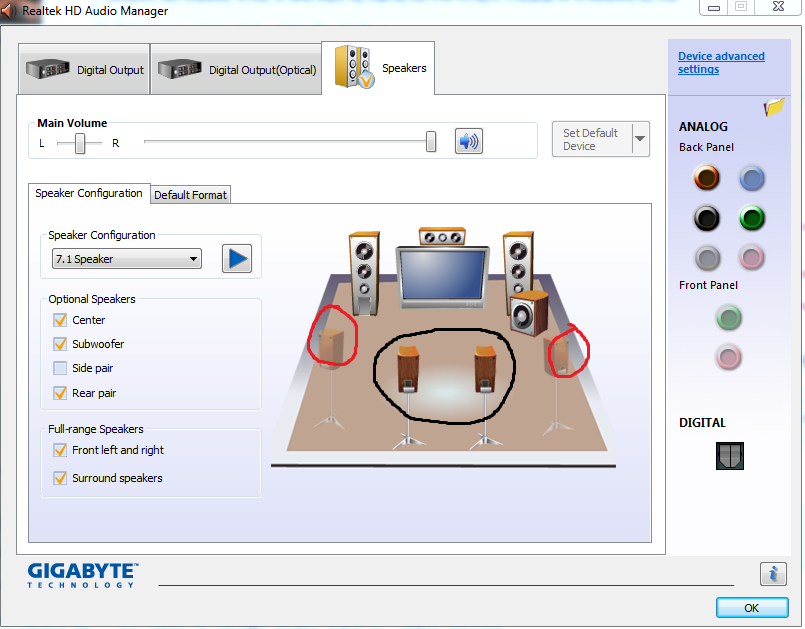805x629 pixels.
Task: Uncheck the Center optional speaker
Action: pos(60,320)
